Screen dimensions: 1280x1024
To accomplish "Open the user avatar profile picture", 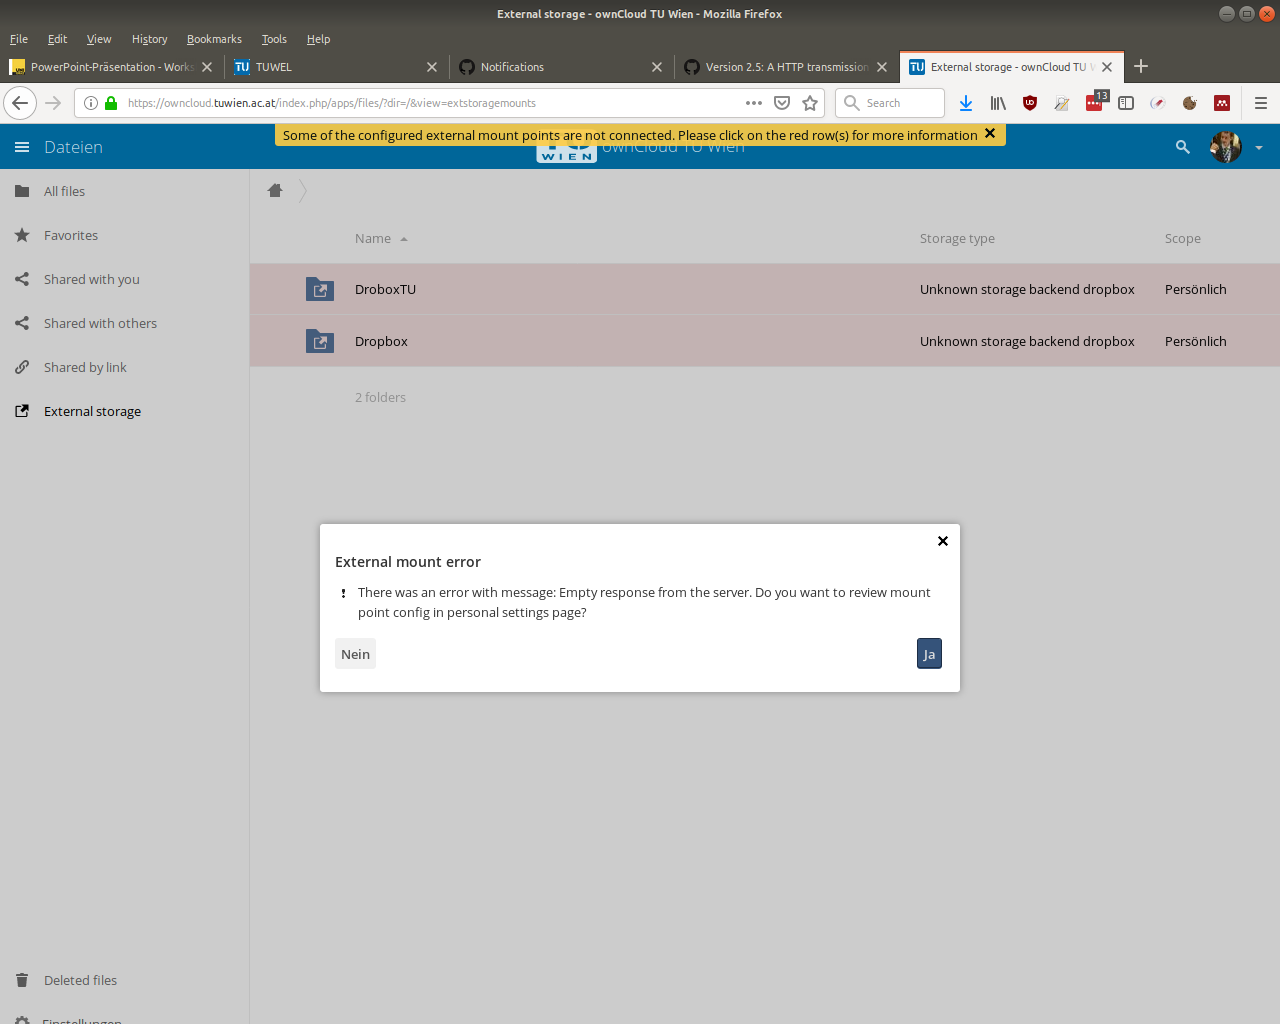I will click(1226, 147).
